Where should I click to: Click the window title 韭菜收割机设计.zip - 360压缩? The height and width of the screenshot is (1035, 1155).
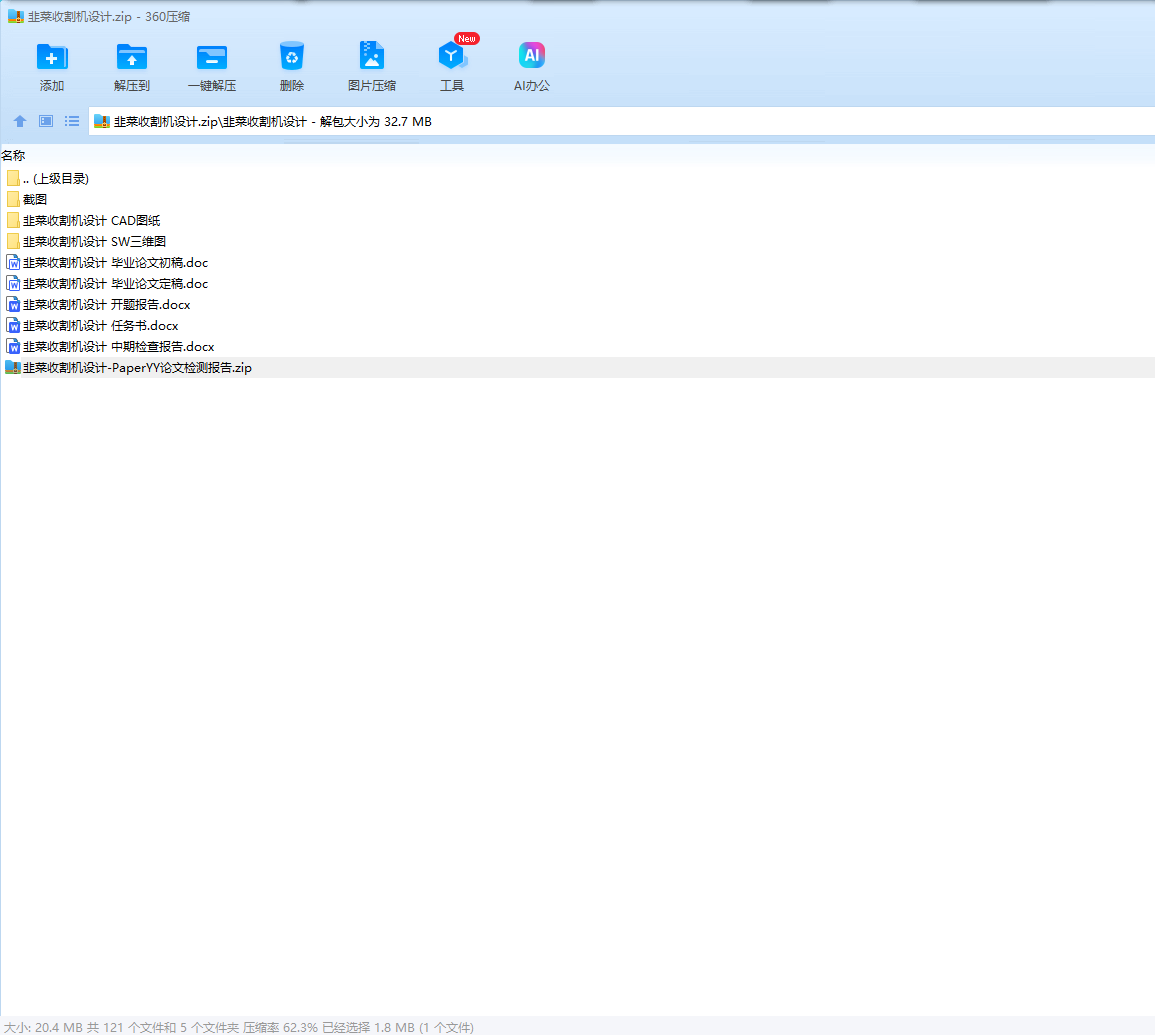(109, 16)
